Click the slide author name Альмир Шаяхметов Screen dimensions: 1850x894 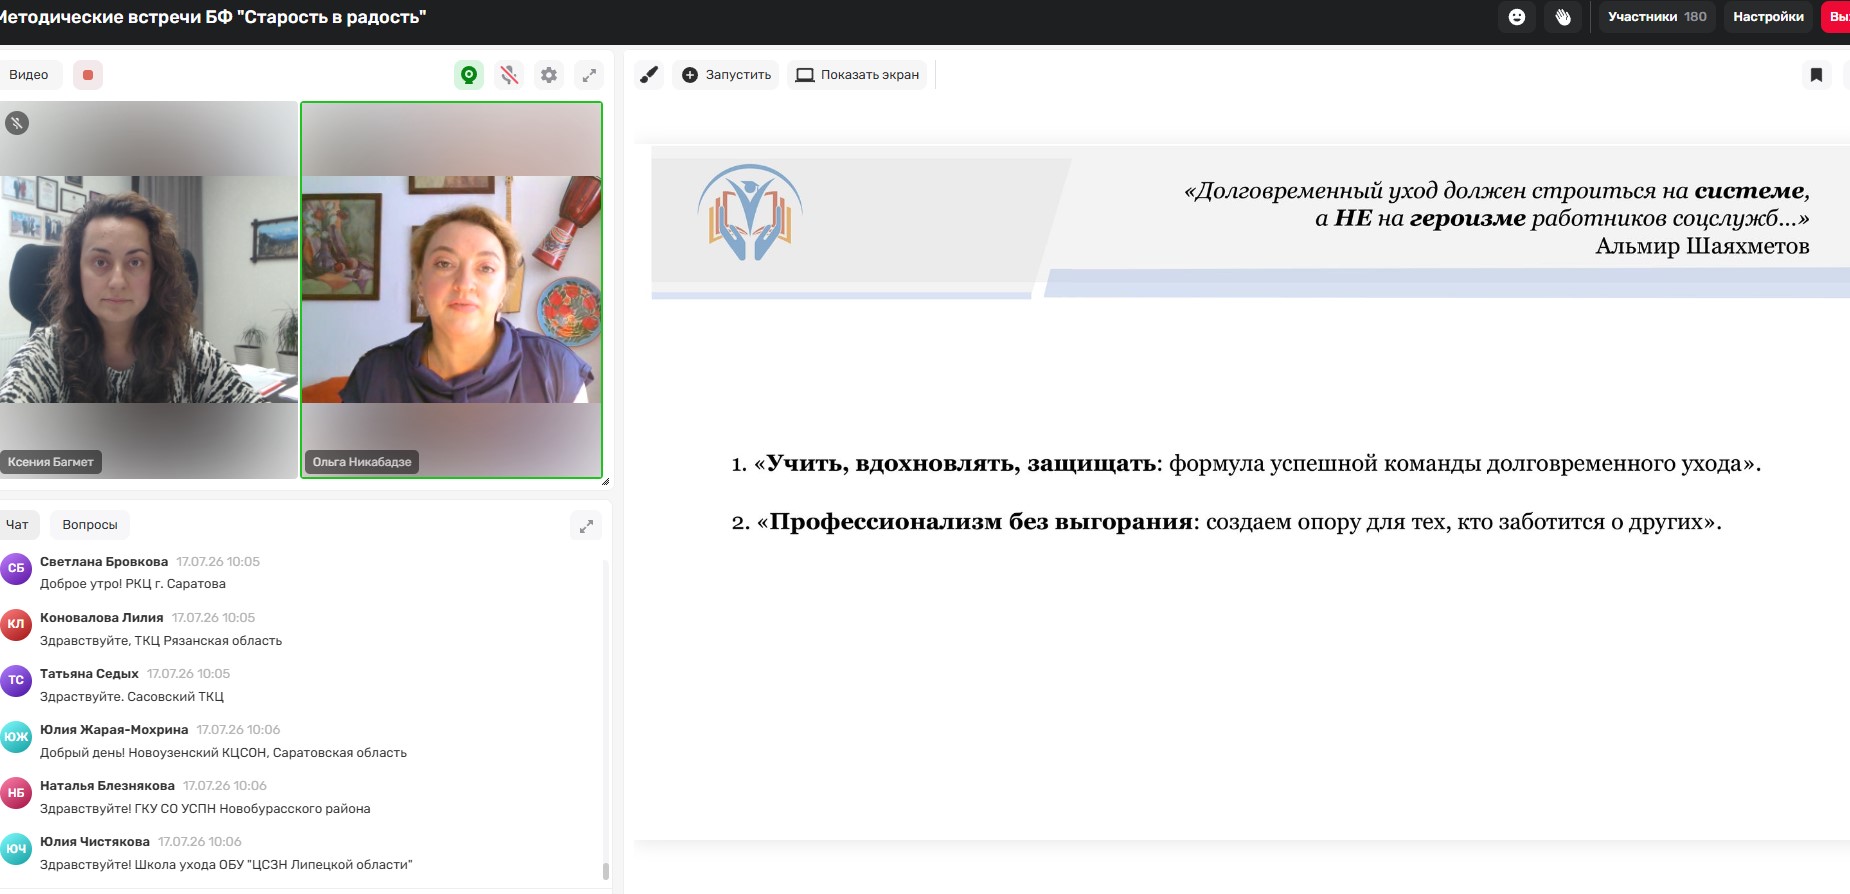[x=1702, y=246]
